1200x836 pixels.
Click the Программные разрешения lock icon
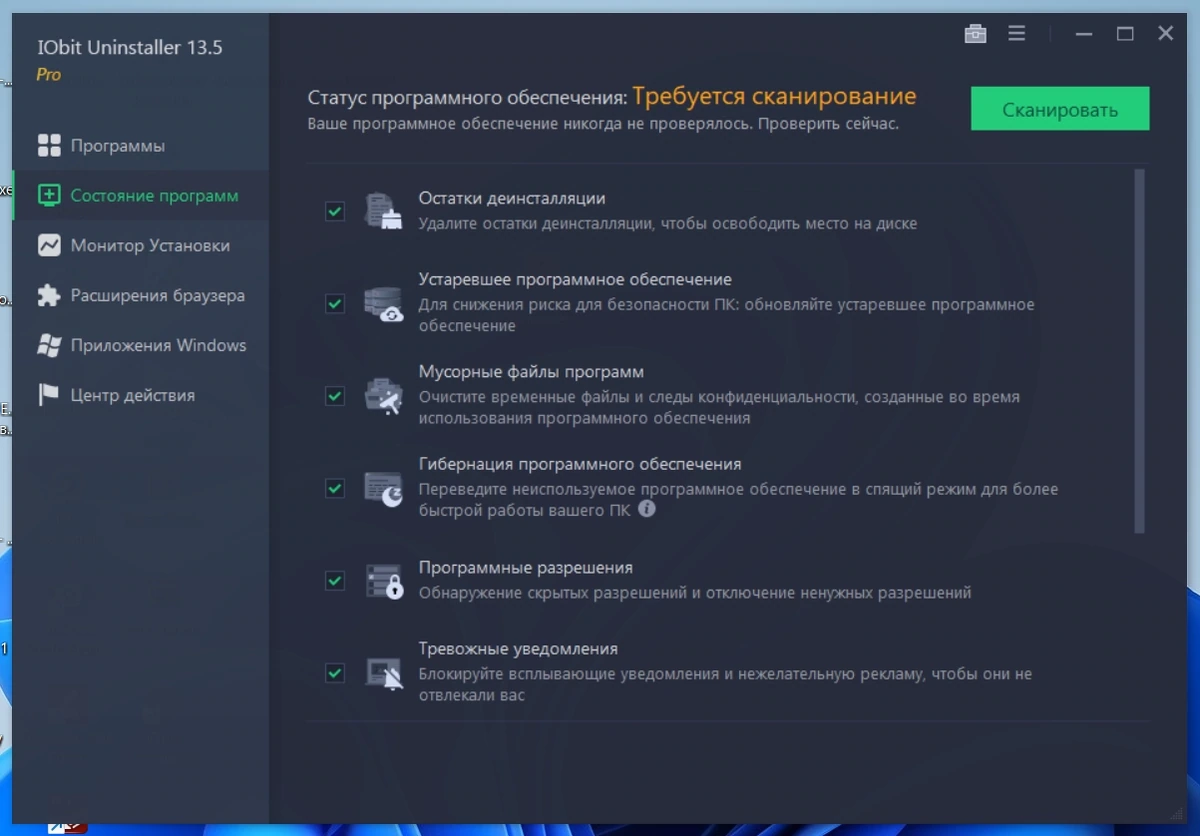pyautogui.click(x=383, y=581)
